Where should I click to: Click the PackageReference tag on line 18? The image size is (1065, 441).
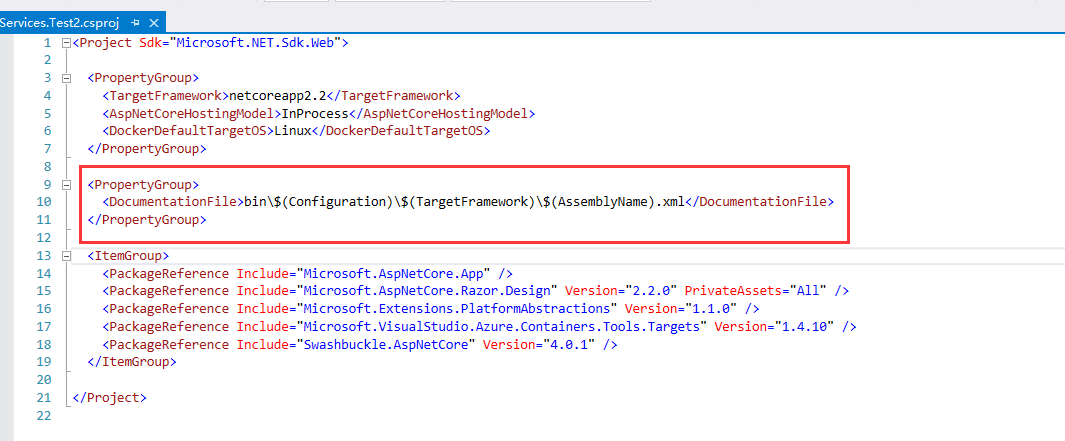[169, 345]
